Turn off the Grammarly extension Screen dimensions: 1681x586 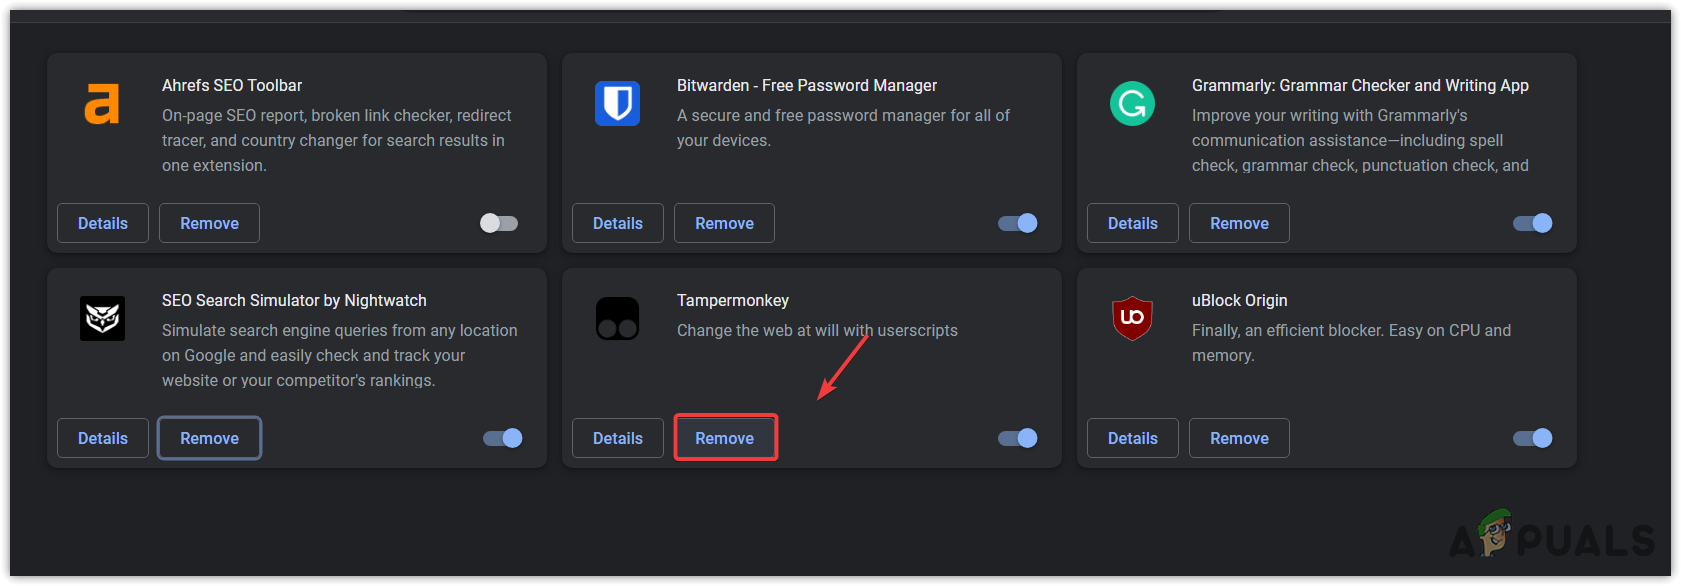(1533, 223)
